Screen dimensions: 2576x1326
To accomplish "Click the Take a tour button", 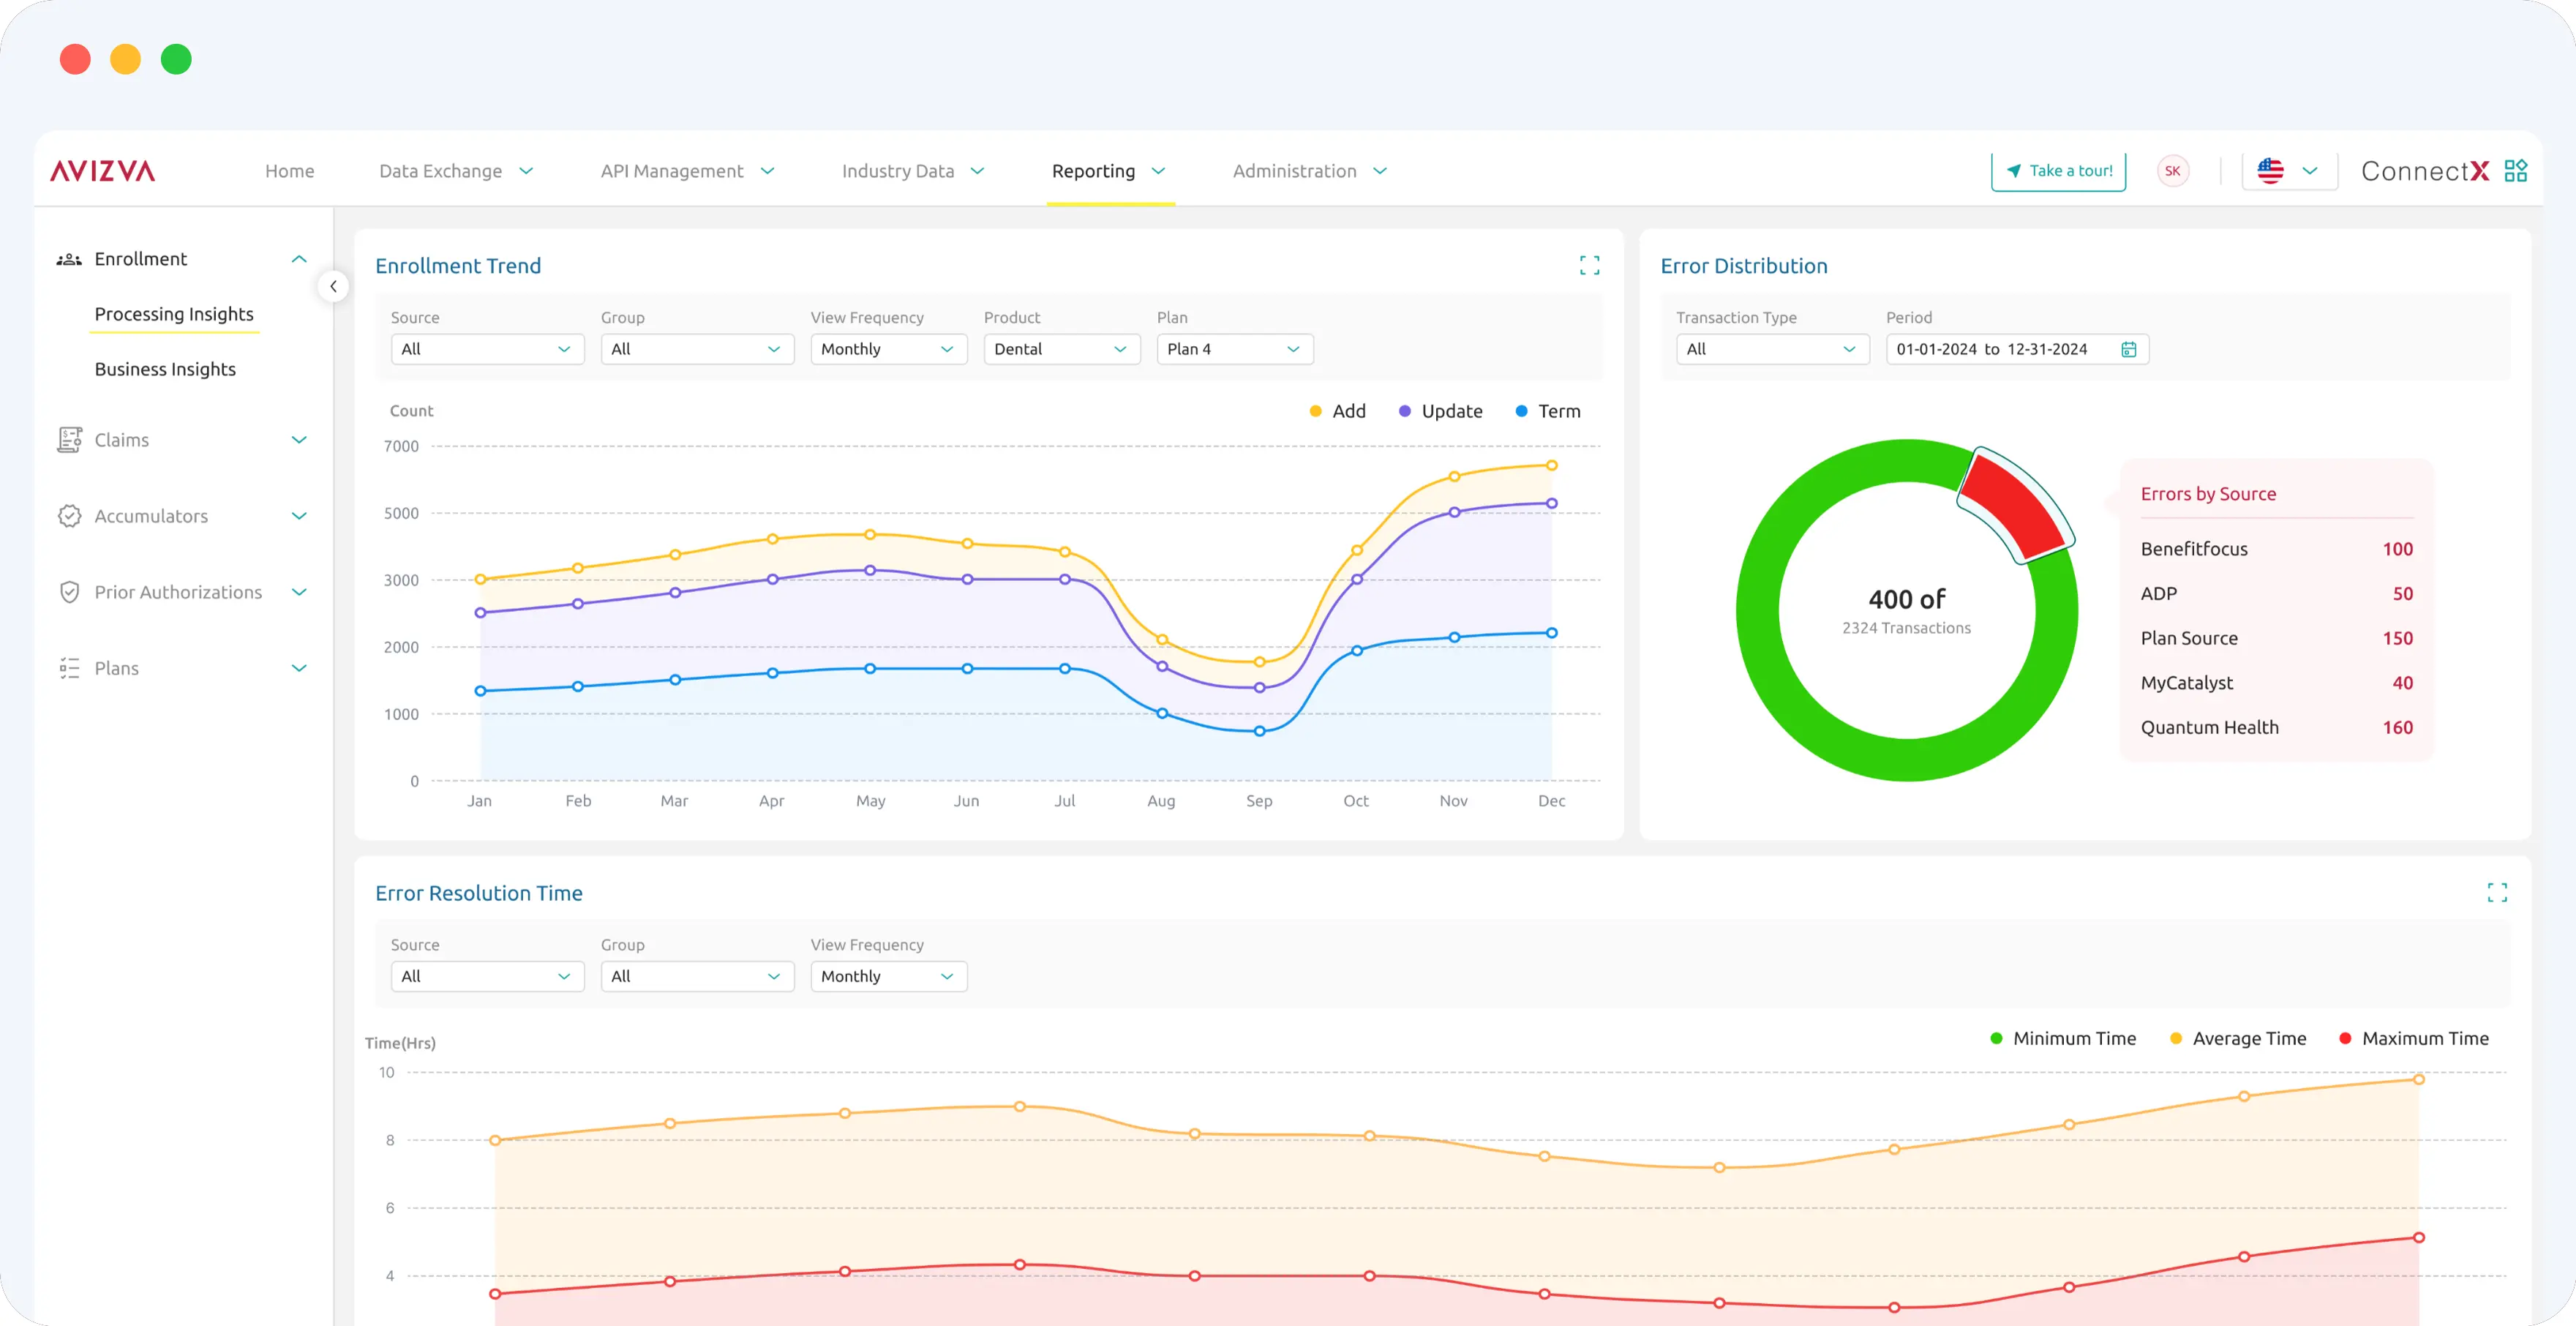I will [x=2058, y=171].
